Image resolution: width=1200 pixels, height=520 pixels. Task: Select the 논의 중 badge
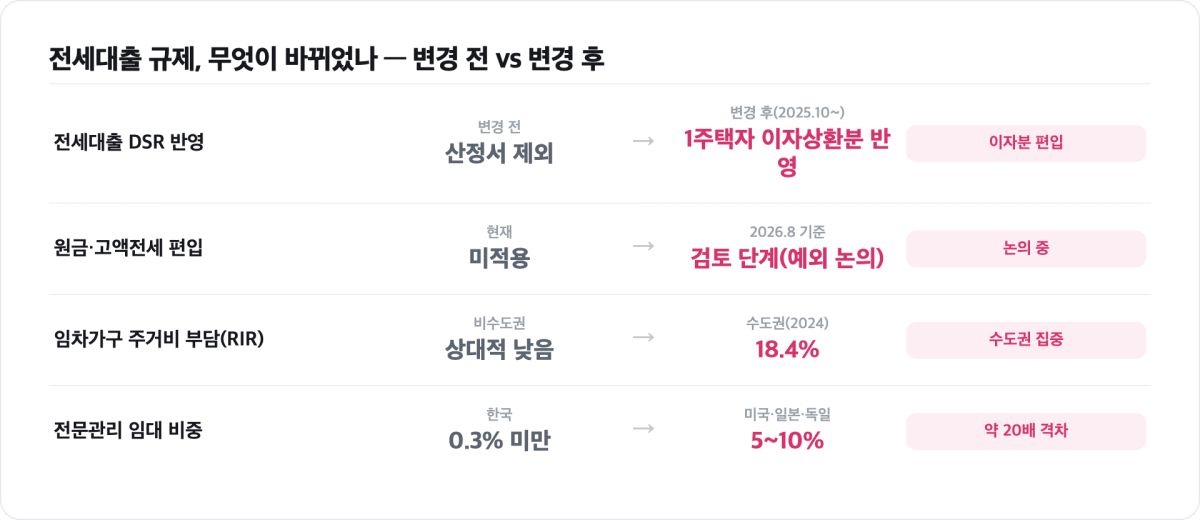(x=1026, y=249)
